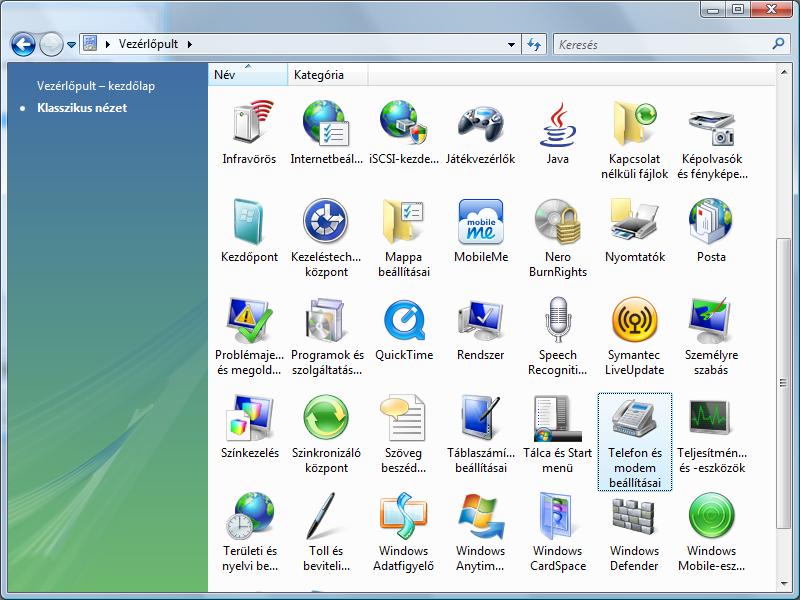
Task: Open the address bar history dropdown arrow
Action: click(511, 45)
